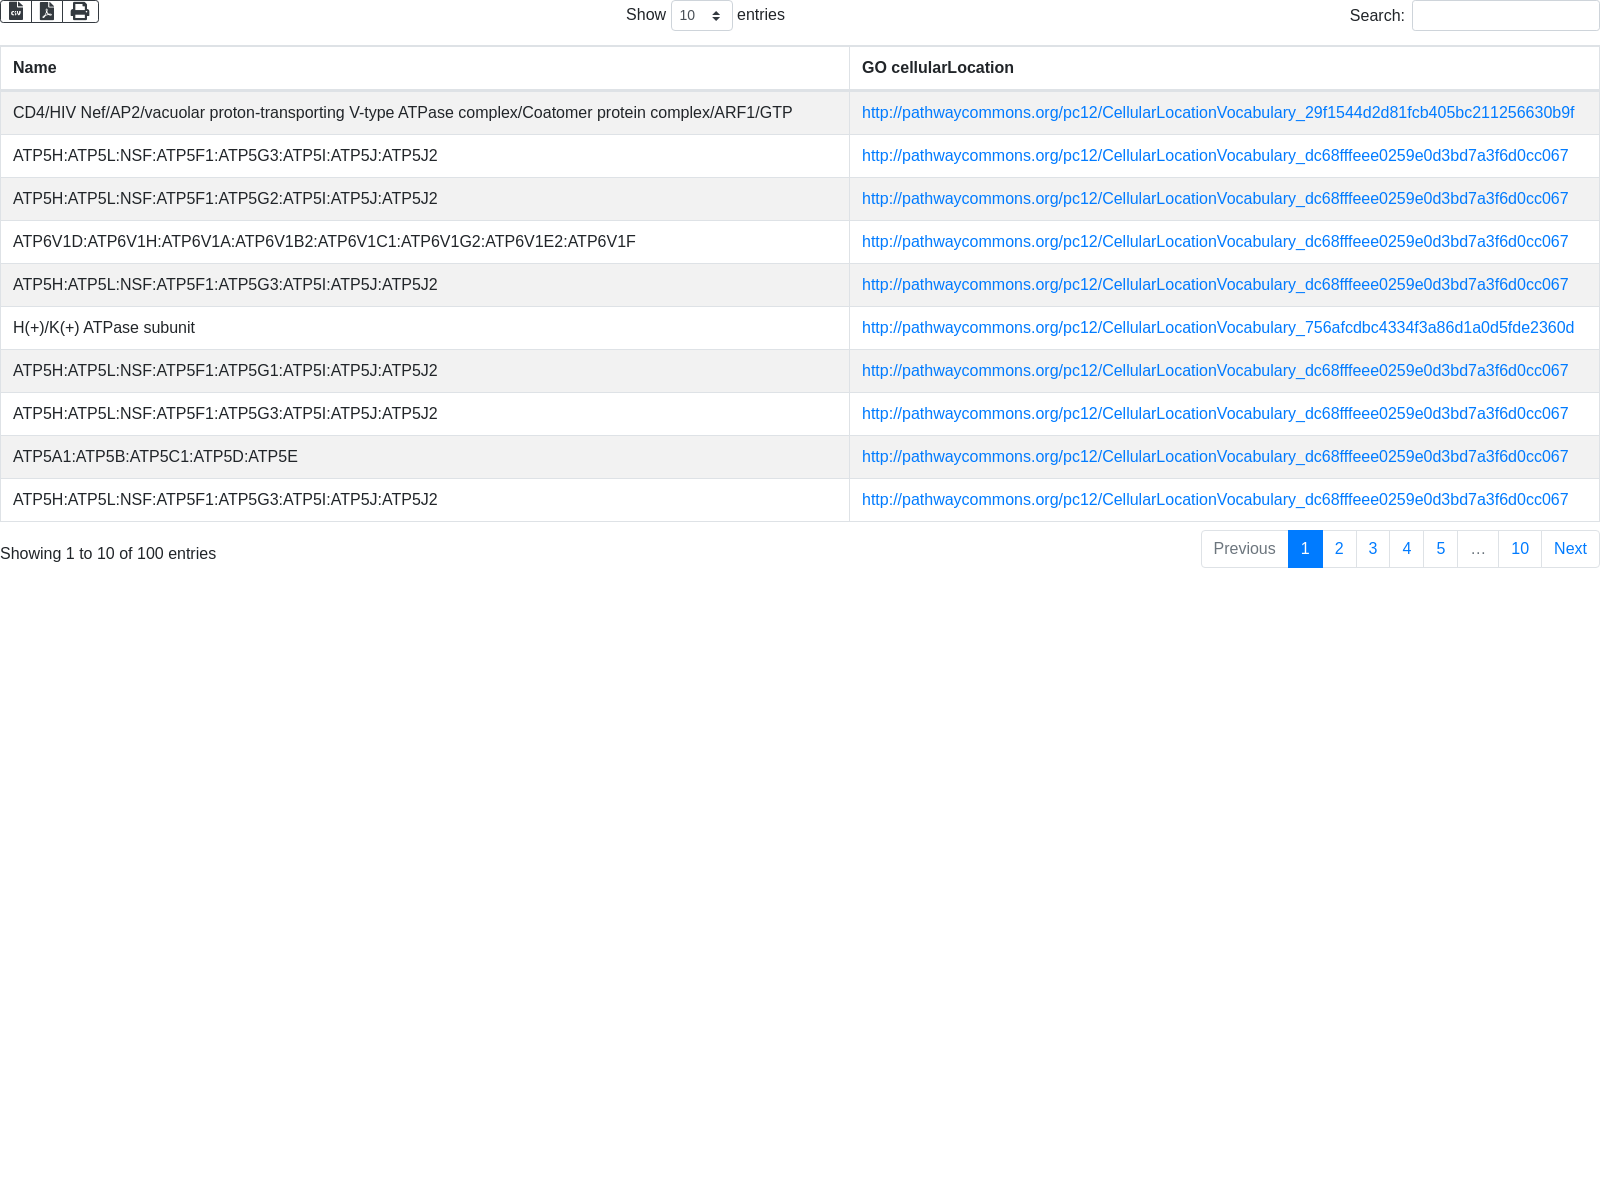Click the Next pagination button
This screenshot has height=1200, width=1600.
(1570, 549)
